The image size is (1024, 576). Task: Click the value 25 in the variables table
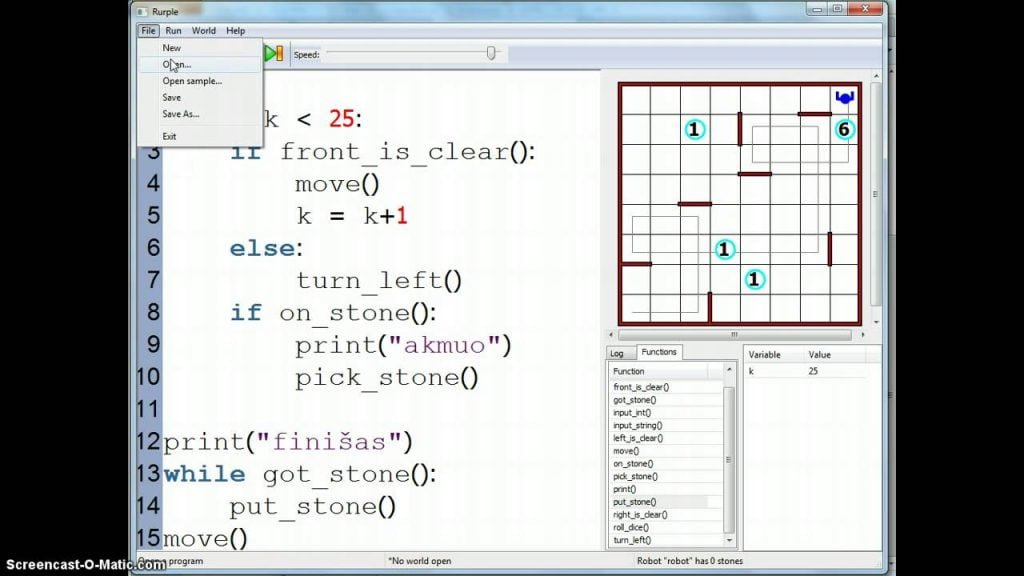click(813, 371)
